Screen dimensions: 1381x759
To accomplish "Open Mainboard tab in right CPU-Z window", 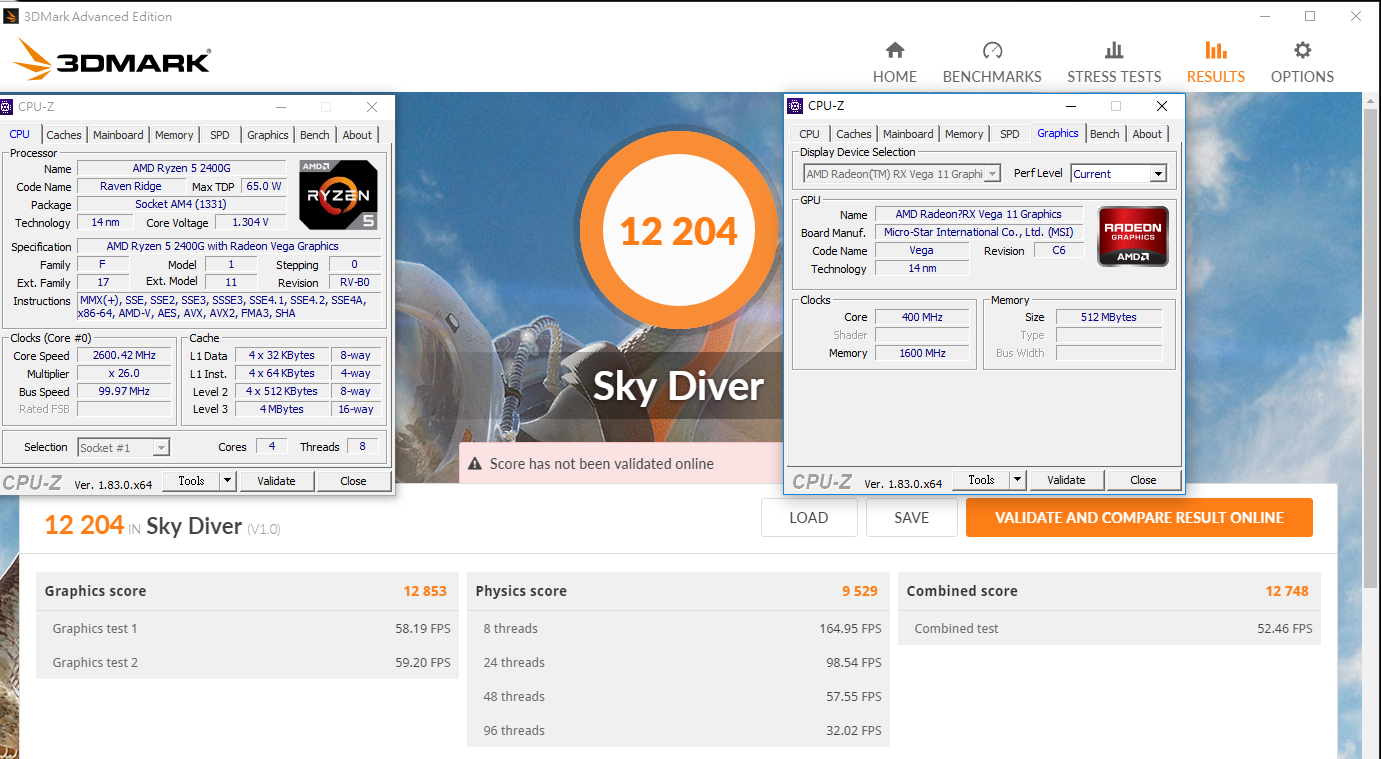I will 908,134.
